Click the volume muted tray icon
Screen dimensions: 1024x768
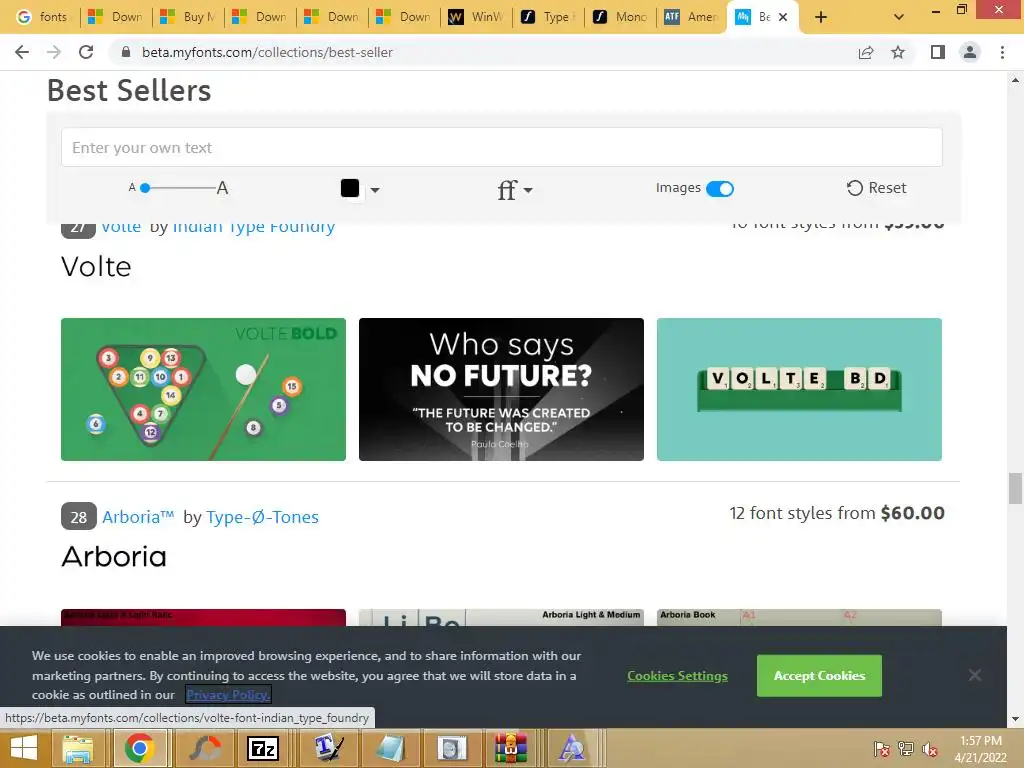tap(930, 749)
